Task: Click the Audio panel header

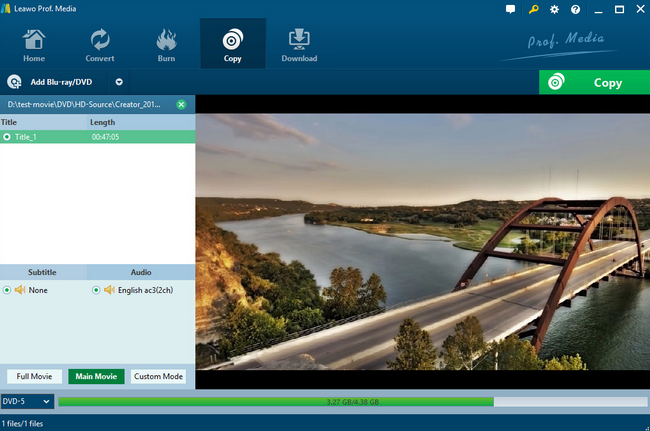Action: click(x=141, y=272)
